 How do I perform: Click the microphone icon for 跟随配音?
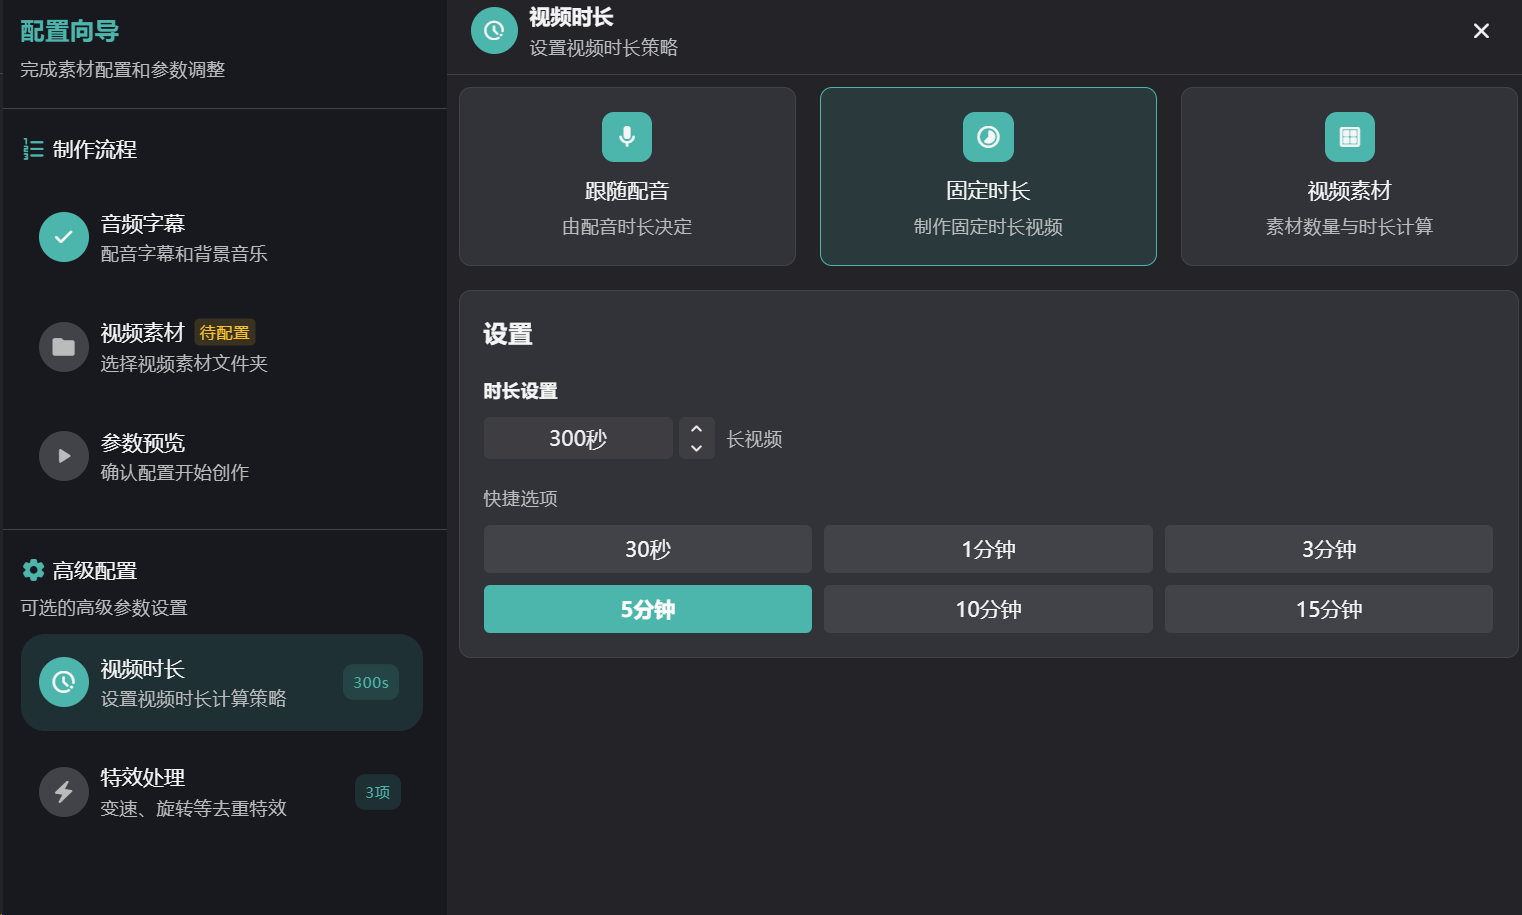coord(627,137)
